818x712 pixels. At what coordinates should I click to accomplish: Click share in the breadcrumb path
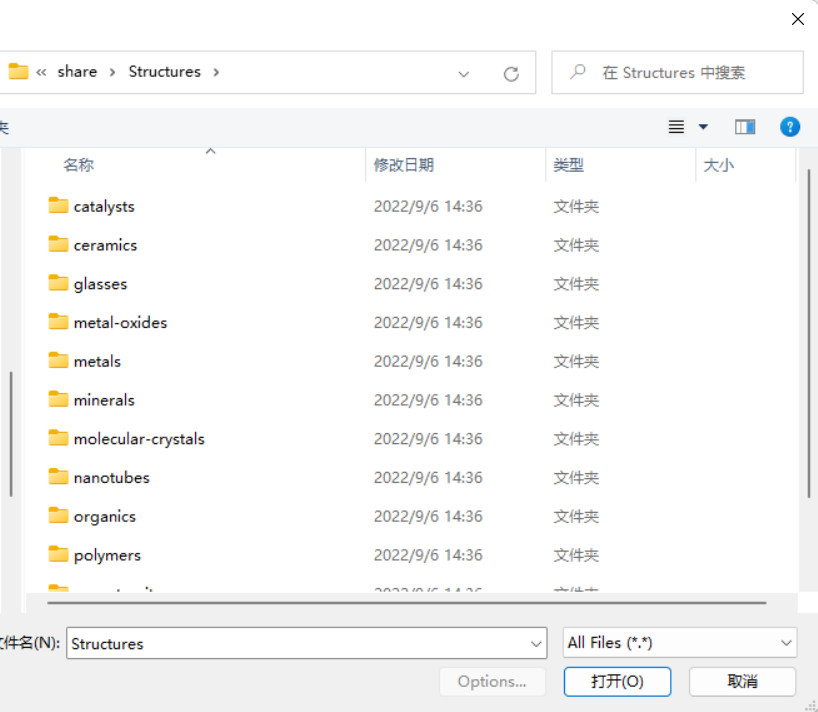click(x=77, y=71)
